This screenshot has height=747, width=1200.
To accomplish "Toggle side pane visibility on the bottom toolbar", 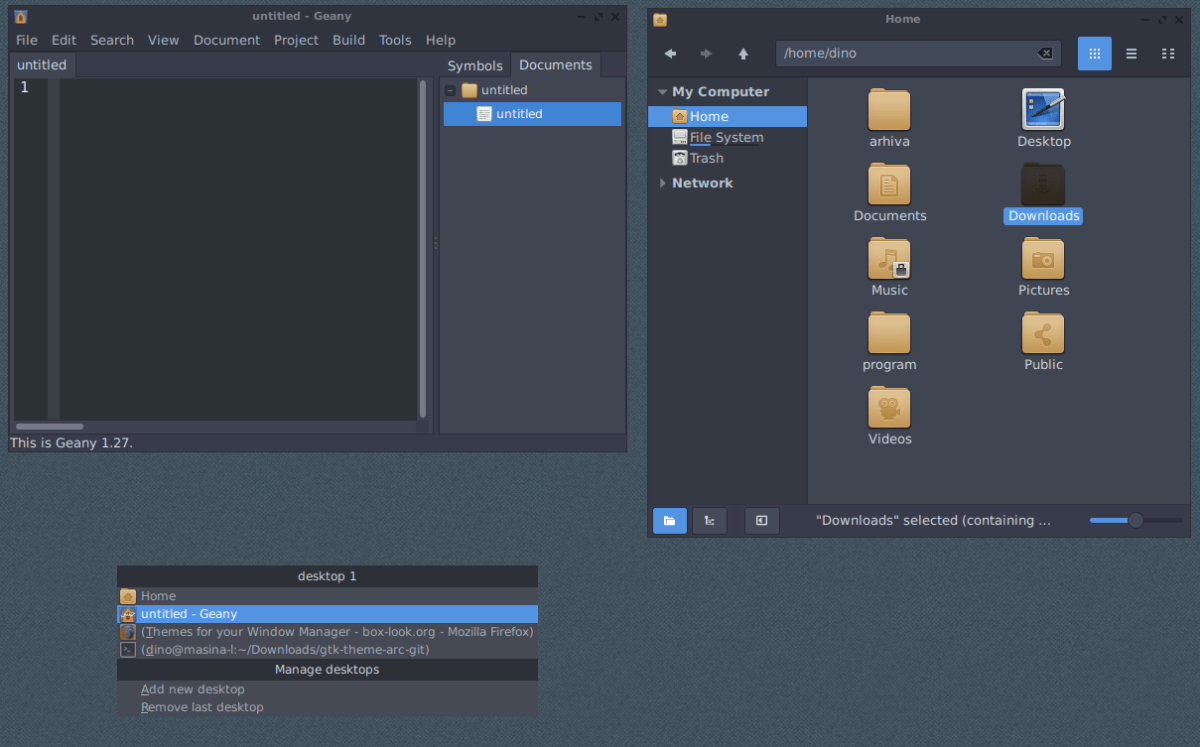I will (x=761, y=520).
